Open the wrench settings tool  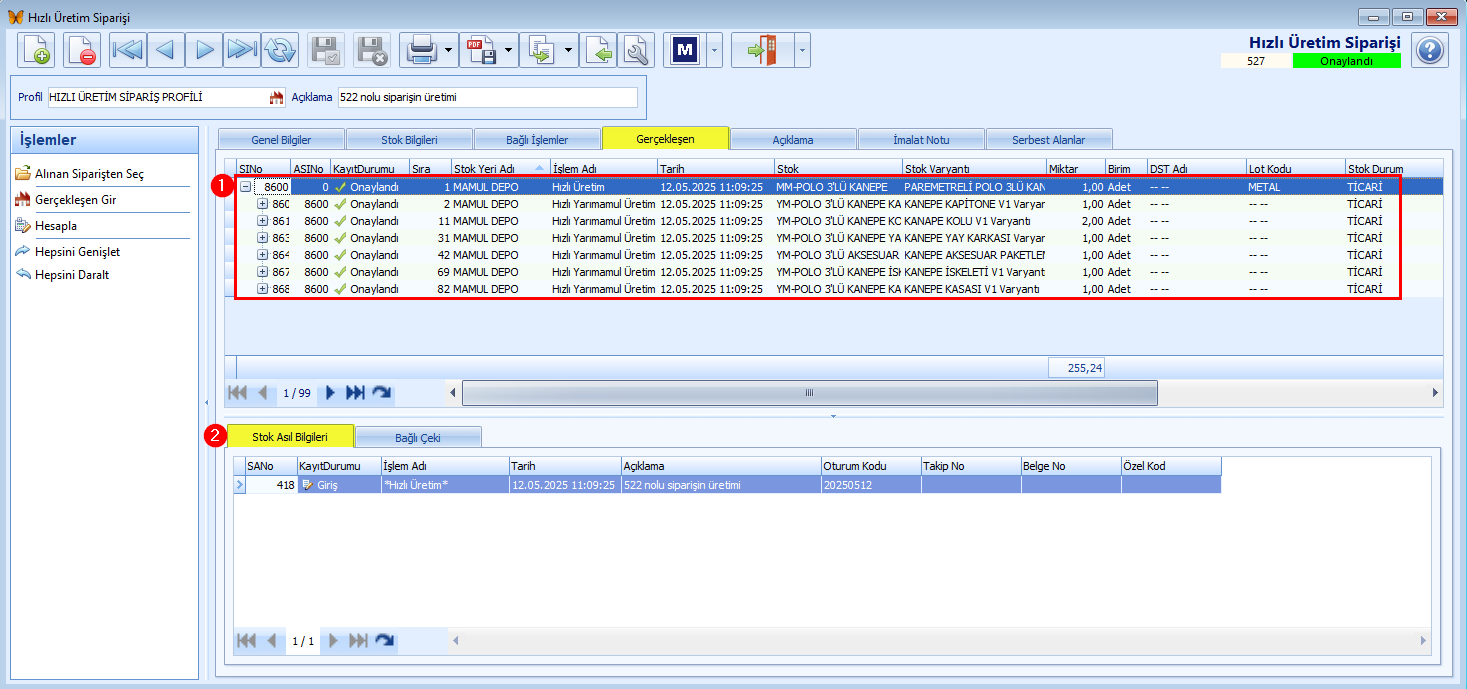pos(636,49)
